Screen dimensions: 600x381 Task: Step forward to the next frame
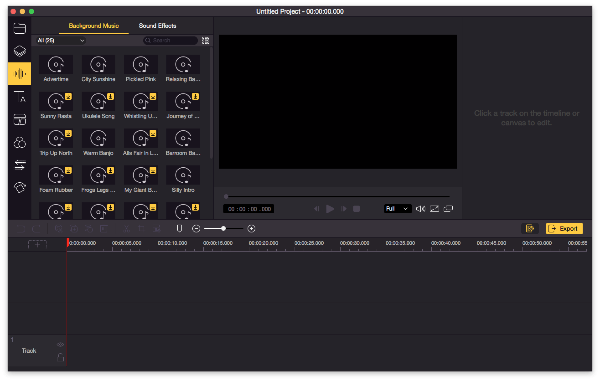344,209
